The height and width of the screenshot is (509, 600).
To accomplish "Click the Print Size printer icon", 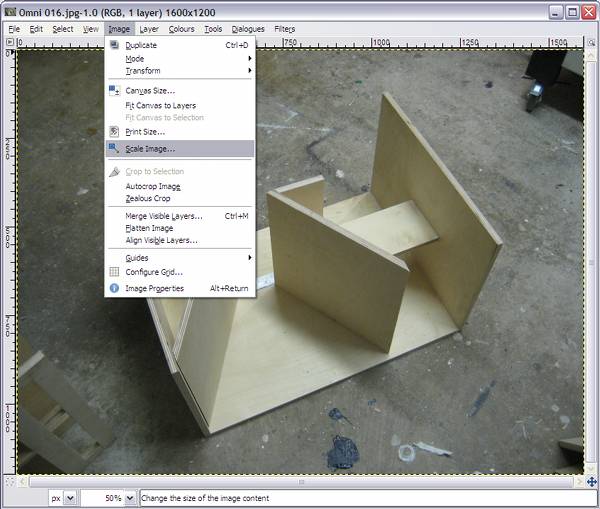I will pos(115,132).
